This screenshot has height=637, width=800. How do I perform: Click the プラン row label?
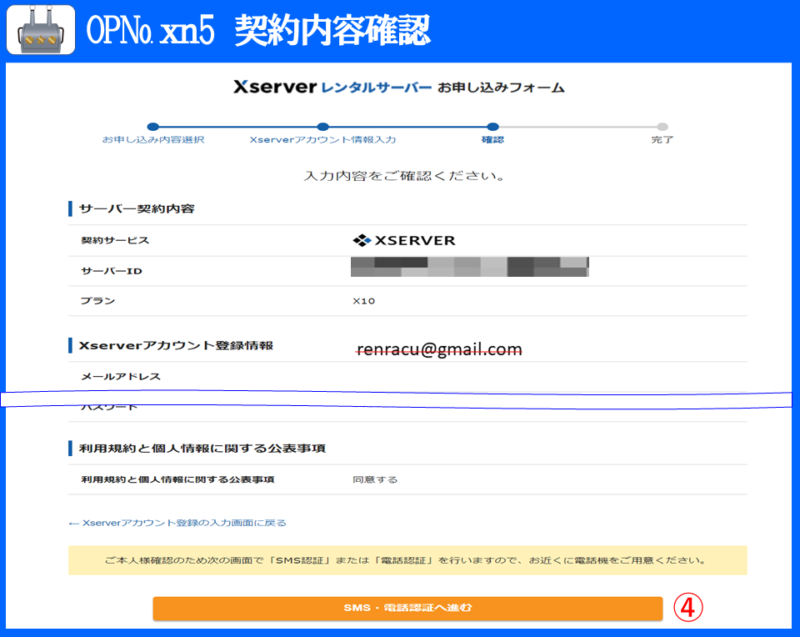pyautogui.click(x=97, y=301)
